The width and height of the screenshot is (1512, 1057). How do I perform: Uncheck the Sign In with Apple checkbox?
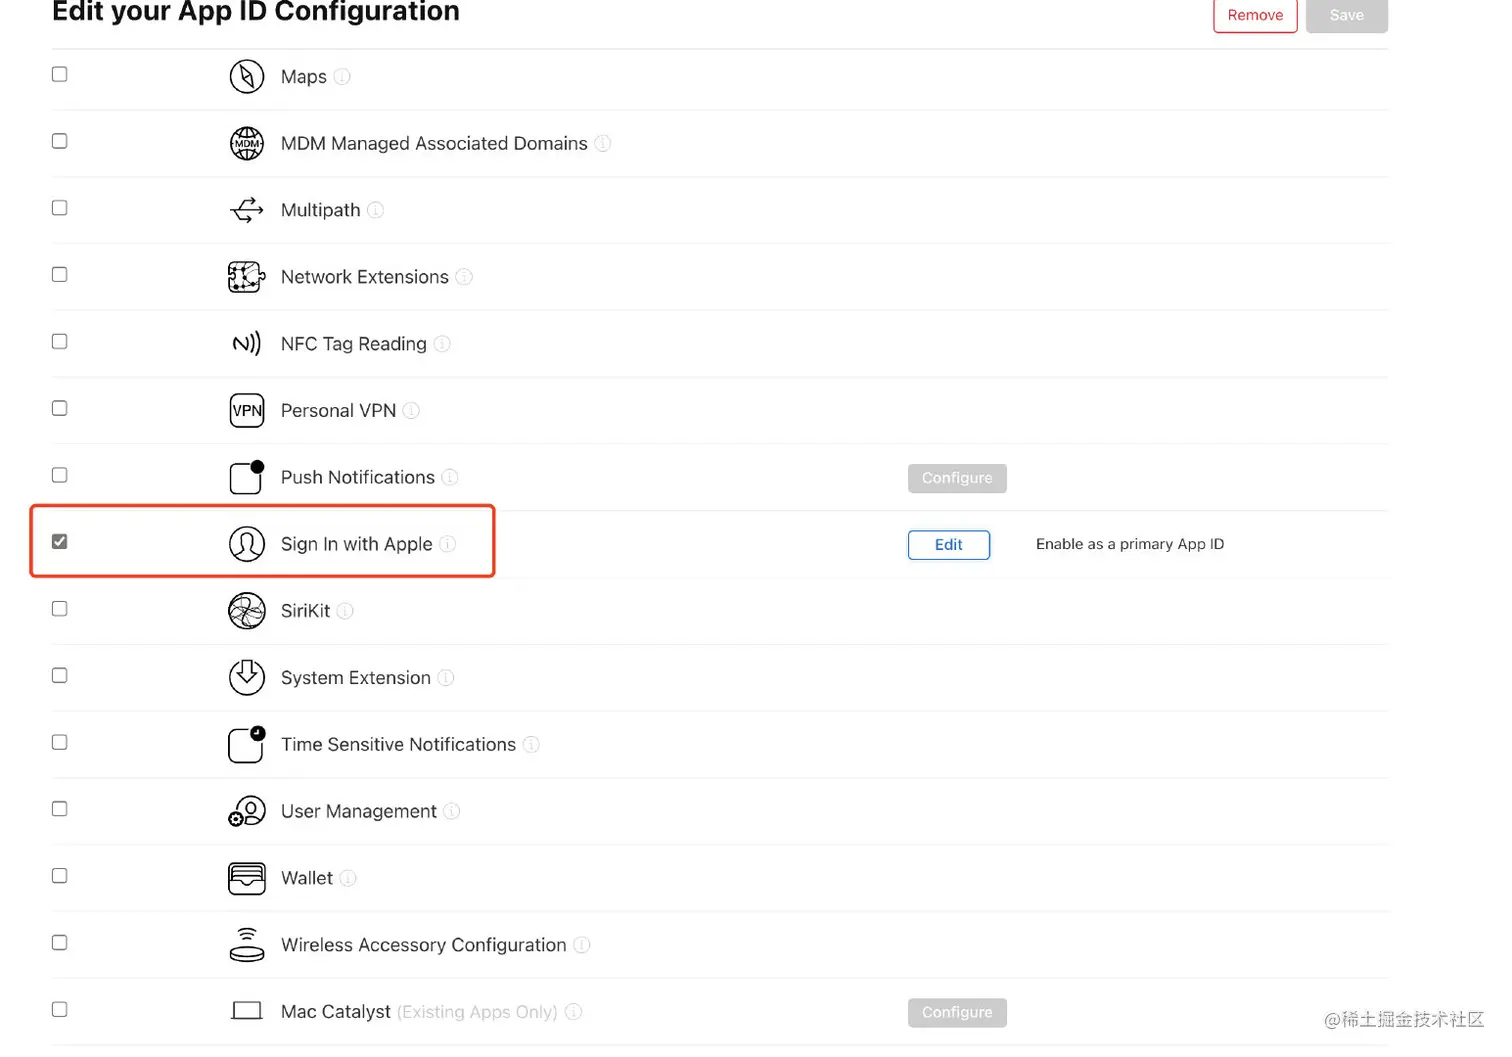click(x=59, y=541)
